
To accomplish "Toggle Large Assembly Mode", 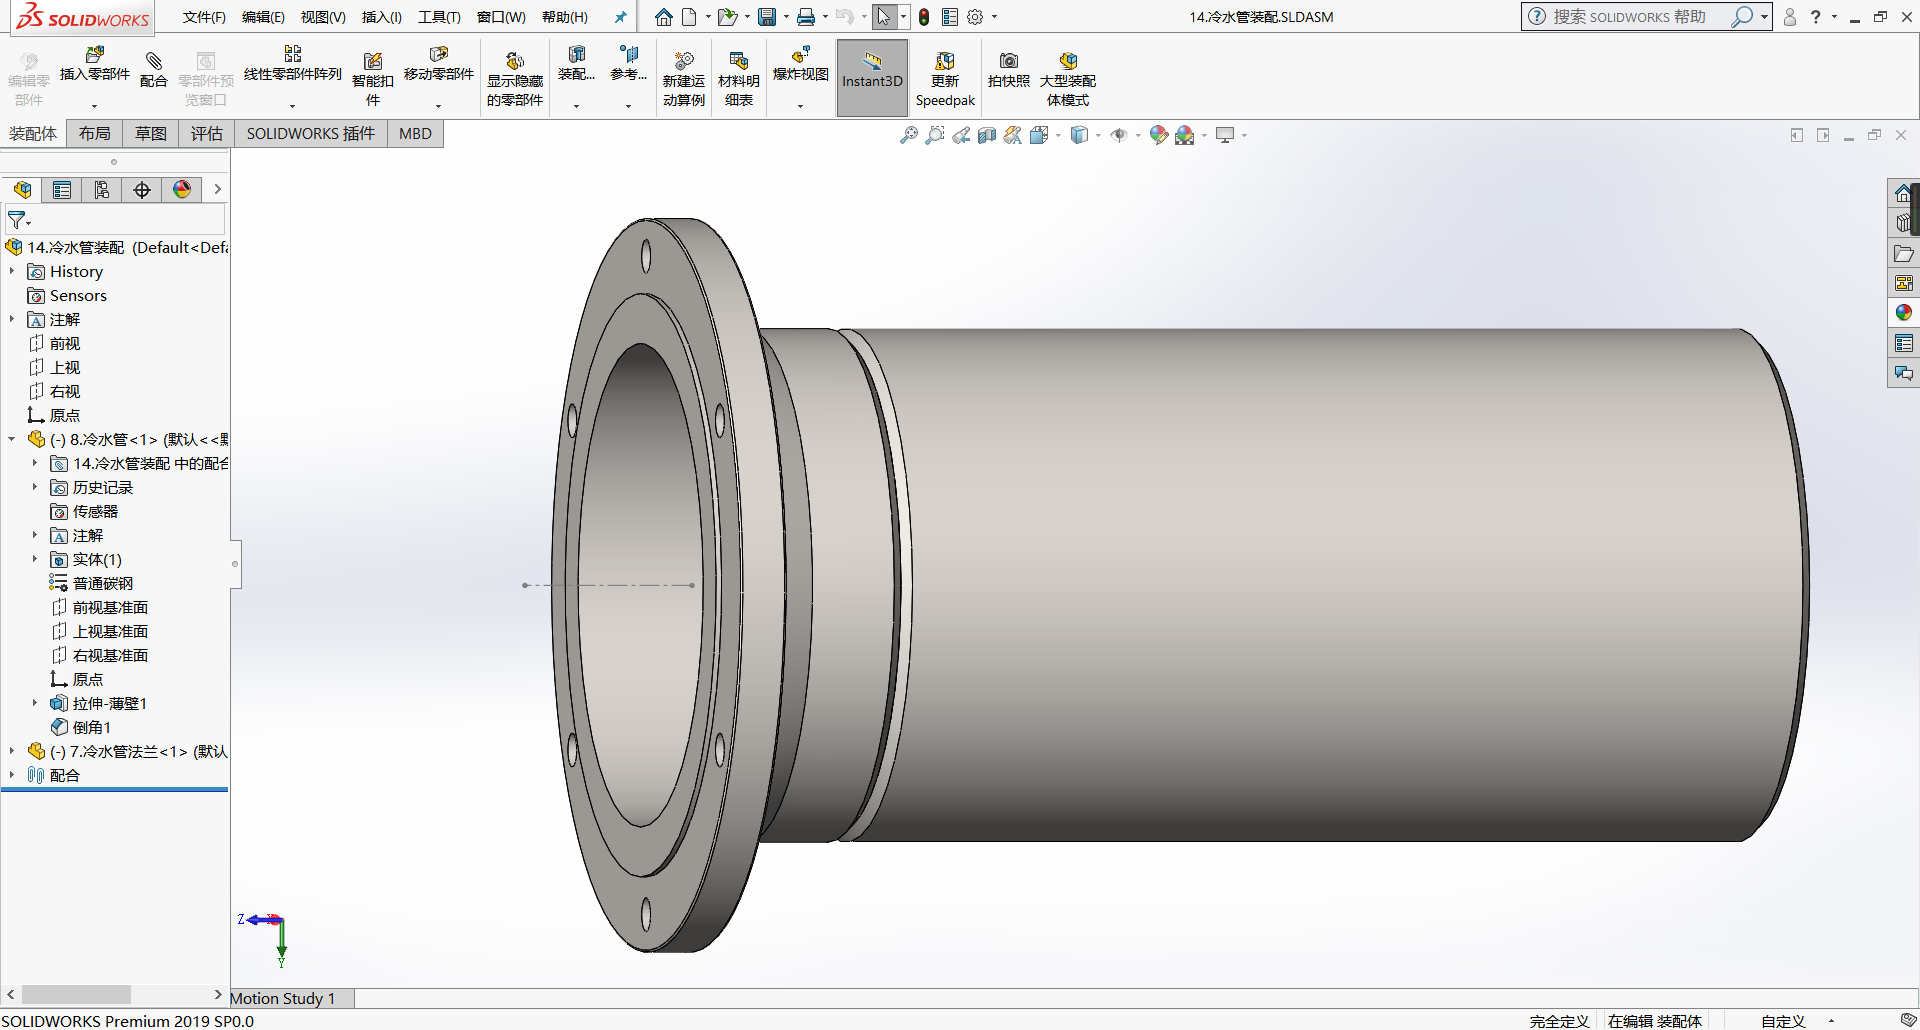I will (1068, 78).
